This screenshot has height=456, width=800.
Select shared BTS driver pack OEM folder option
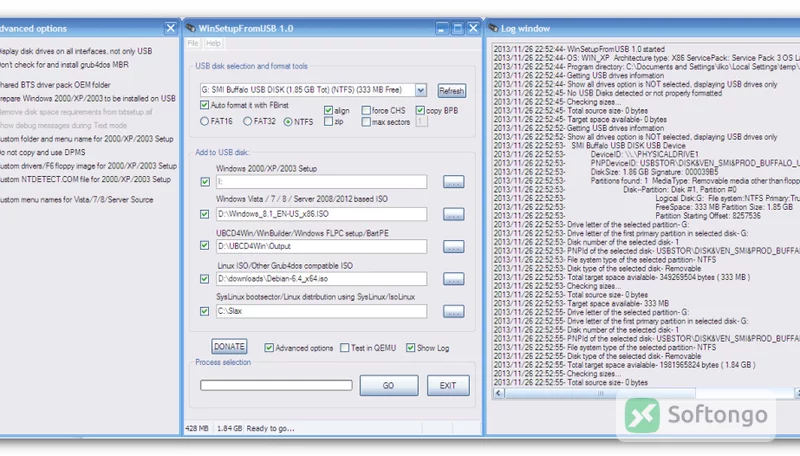(x=55, y=85)
